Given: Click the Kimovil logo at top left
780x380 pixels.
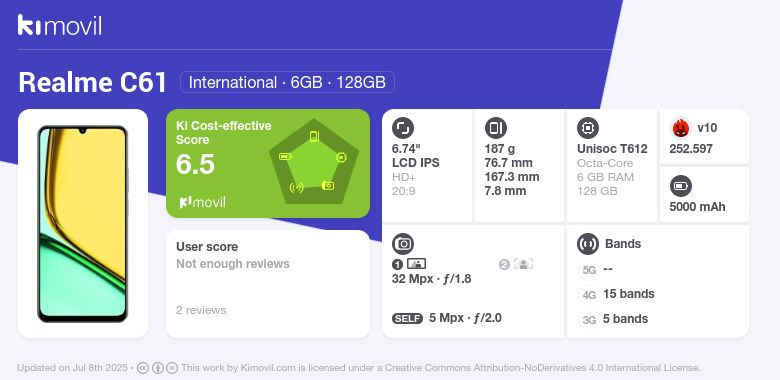Looking at the screenshot, I should click(x=60, y=25).
